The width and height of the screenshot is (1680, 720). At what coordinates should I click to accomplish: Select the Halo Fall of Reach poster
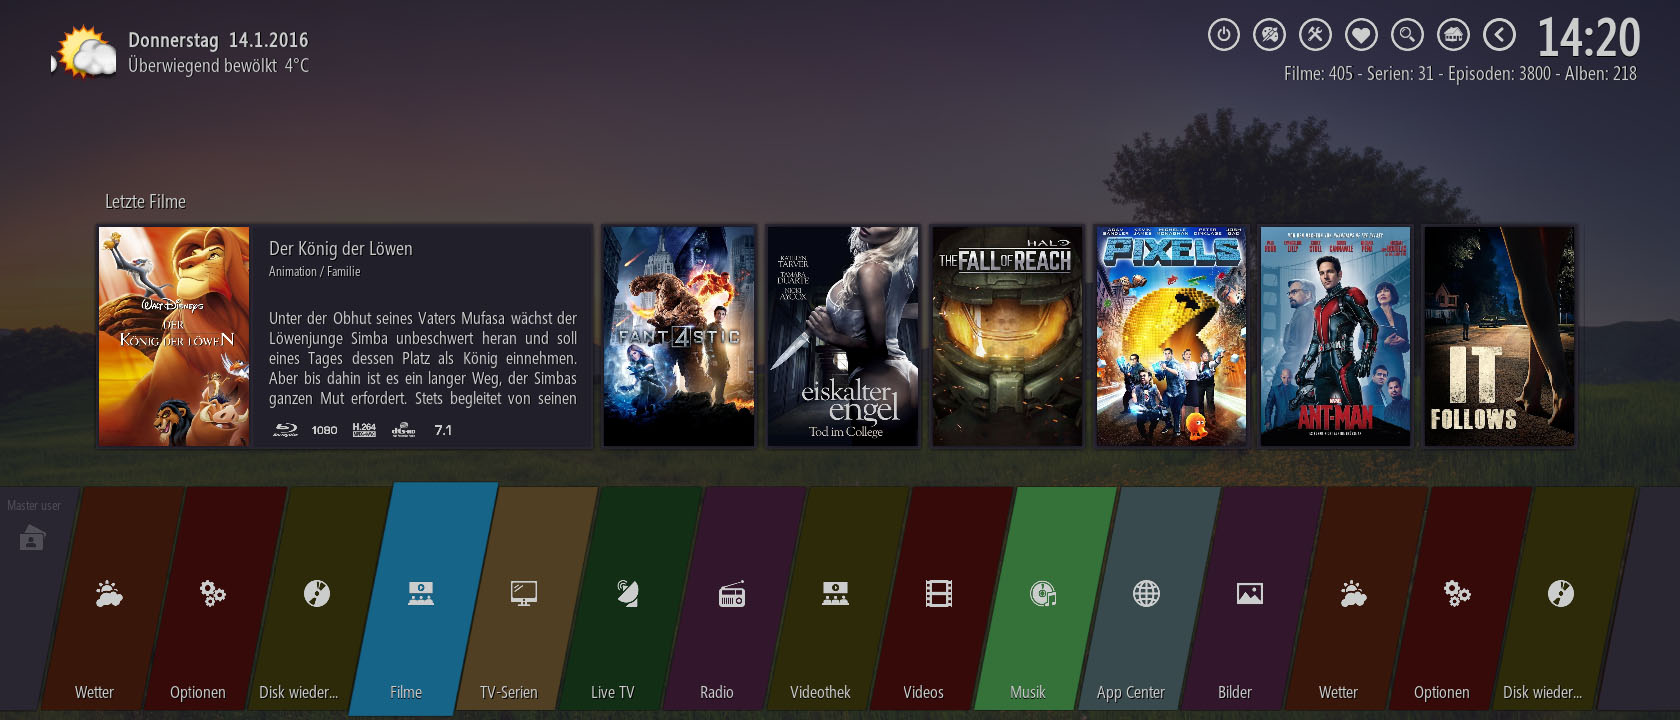point(1007,336)
